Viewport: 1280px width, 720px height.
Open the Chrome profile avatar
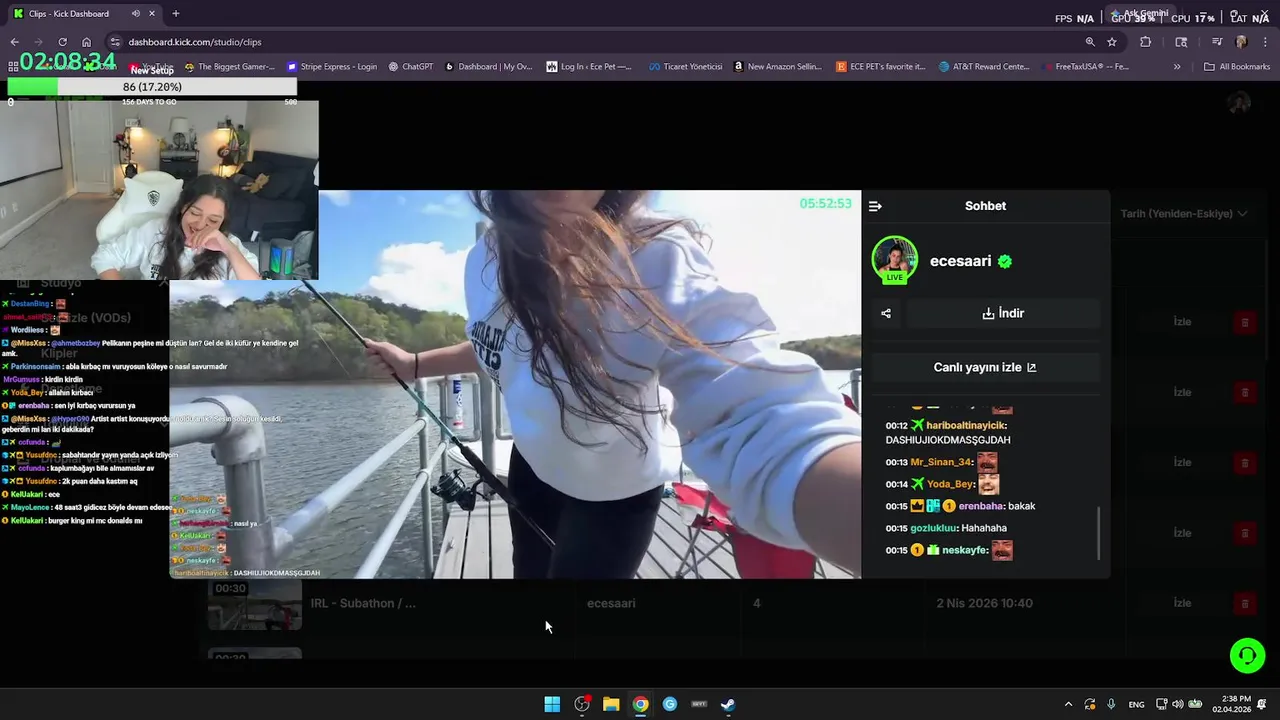(1242, 42)
